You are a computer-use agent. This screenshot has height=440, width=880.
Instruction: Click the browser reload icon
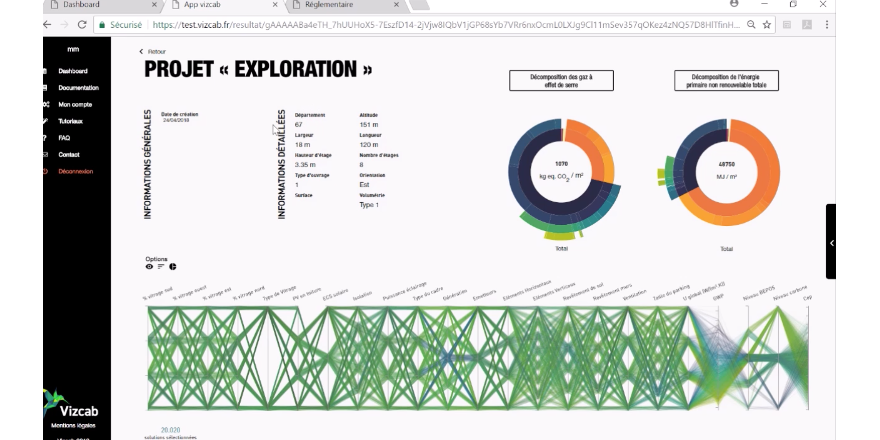click(x=82, y=25)
